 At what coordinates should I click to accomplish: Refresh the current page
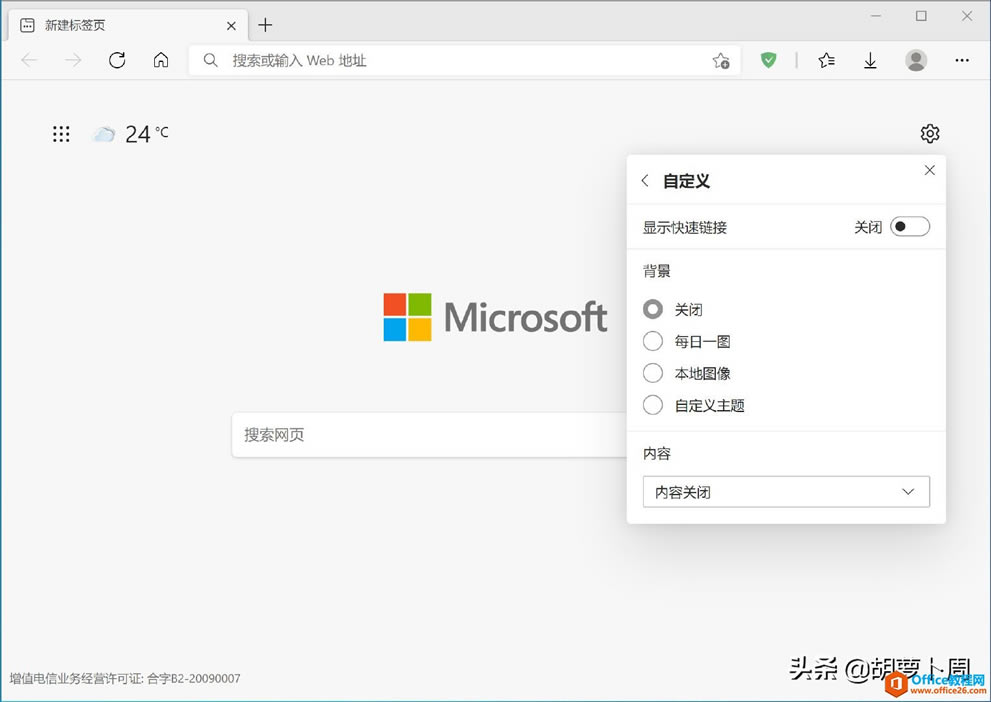pyautogui.click(x=117, y=60)
